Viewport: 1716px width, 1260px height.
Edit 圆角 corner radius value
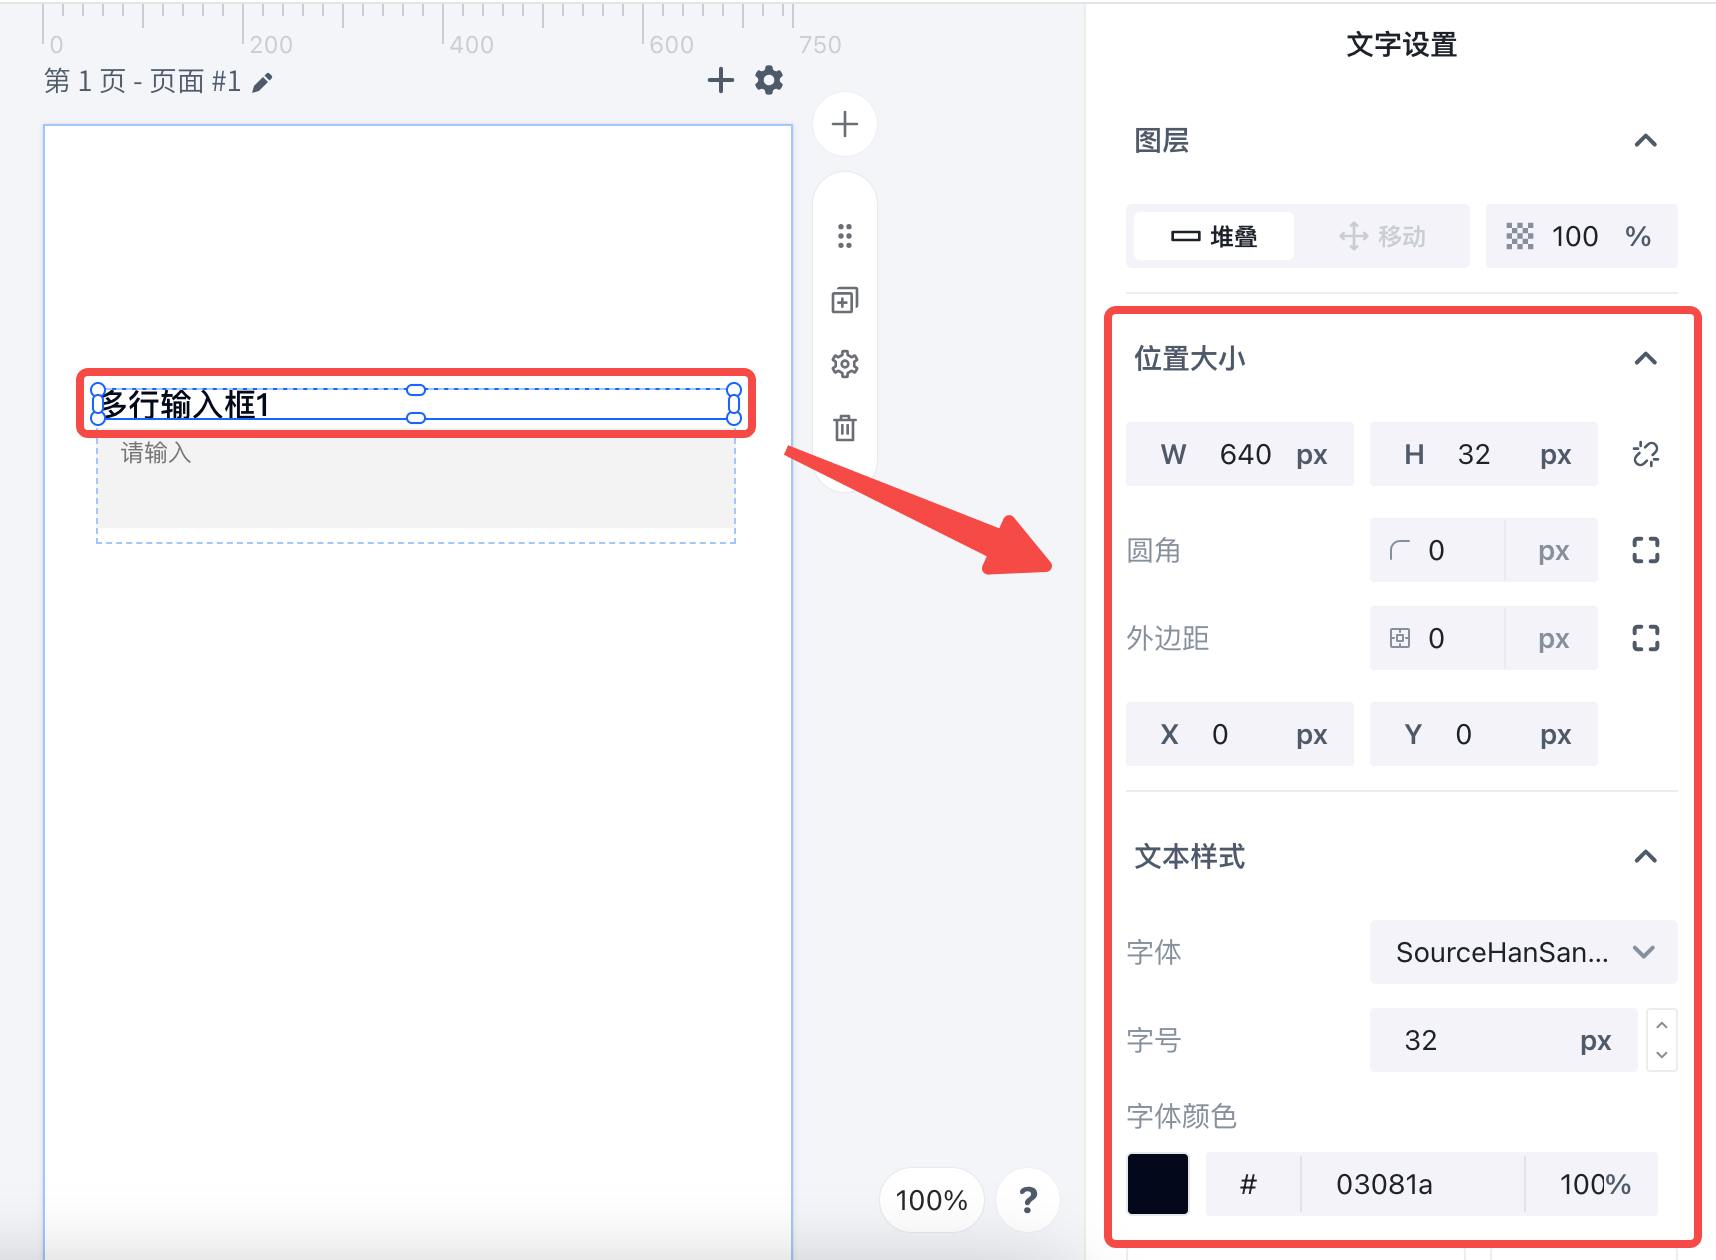click(x=1438, y=550)
